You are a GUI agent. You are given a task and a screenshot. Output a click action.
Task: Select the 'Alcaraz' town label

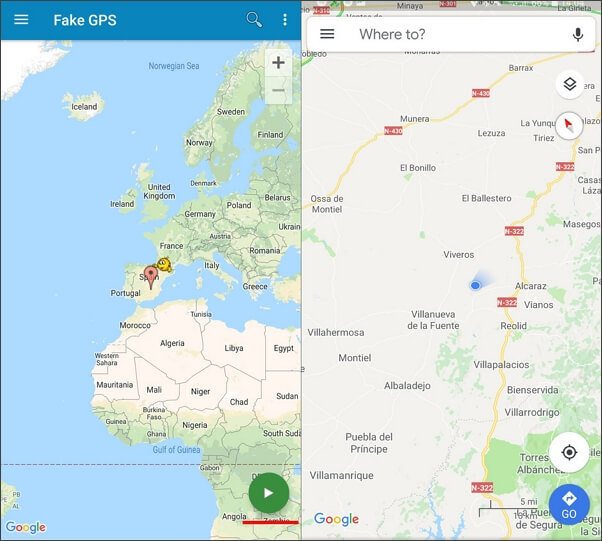click(x=531, y=286)
